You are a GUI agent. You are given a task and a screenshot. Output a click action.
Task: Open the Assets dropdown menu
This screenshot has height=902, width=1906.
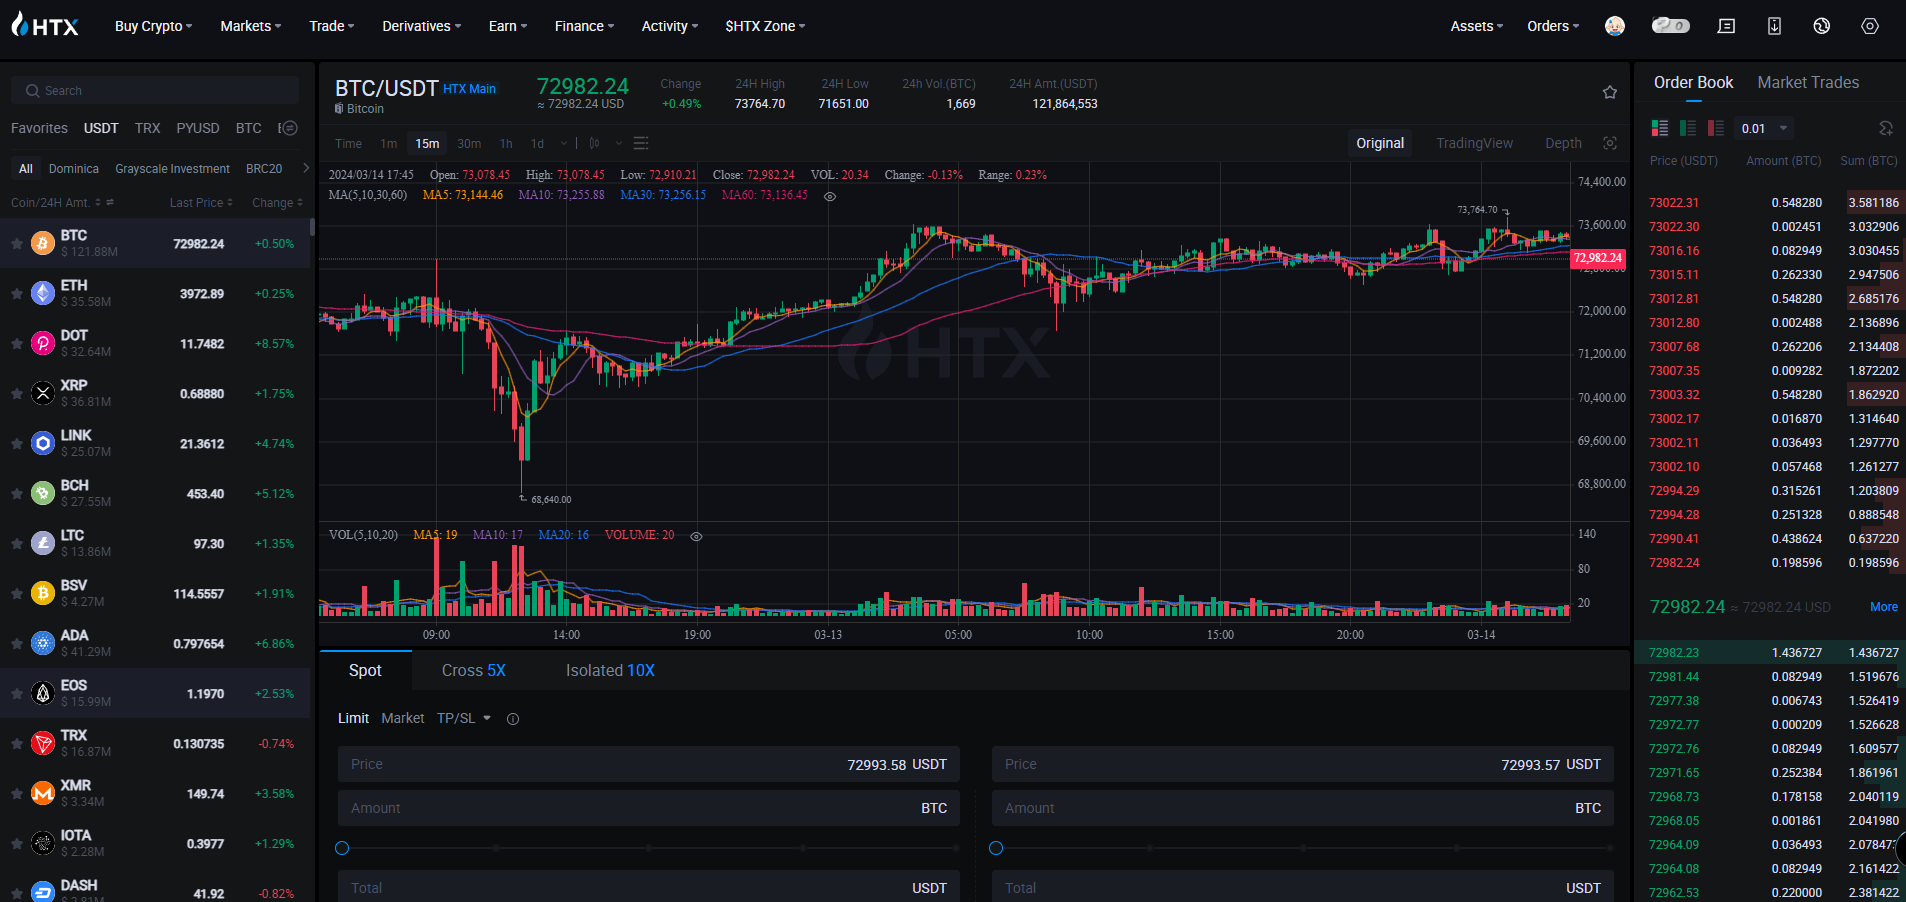coord(1477,26)
